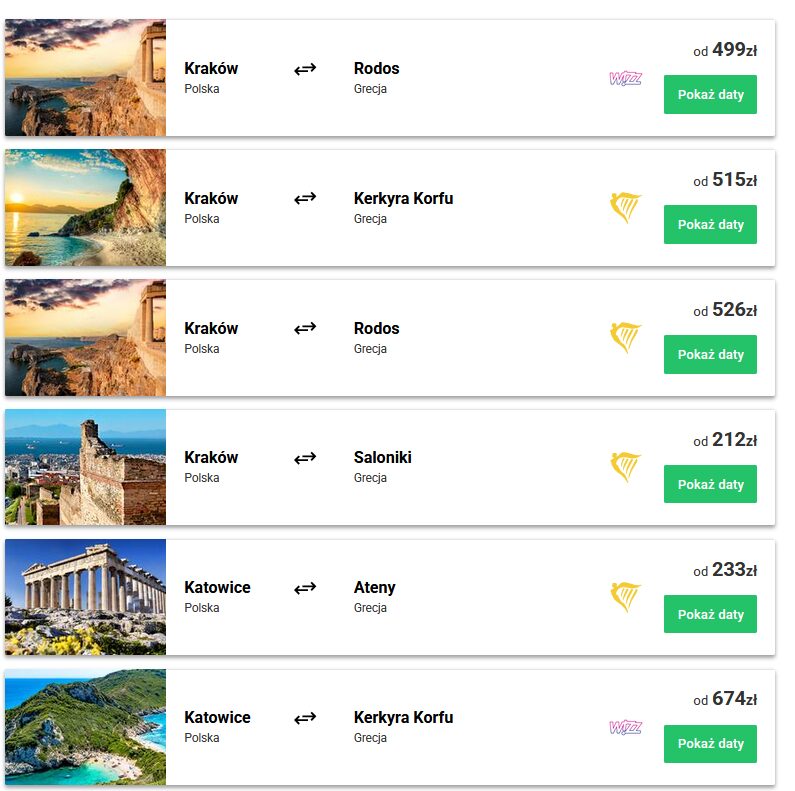The image size is (795, 791).
Task: Open Saloniki fortress wall thumbnail
Action: click(86, 467)
